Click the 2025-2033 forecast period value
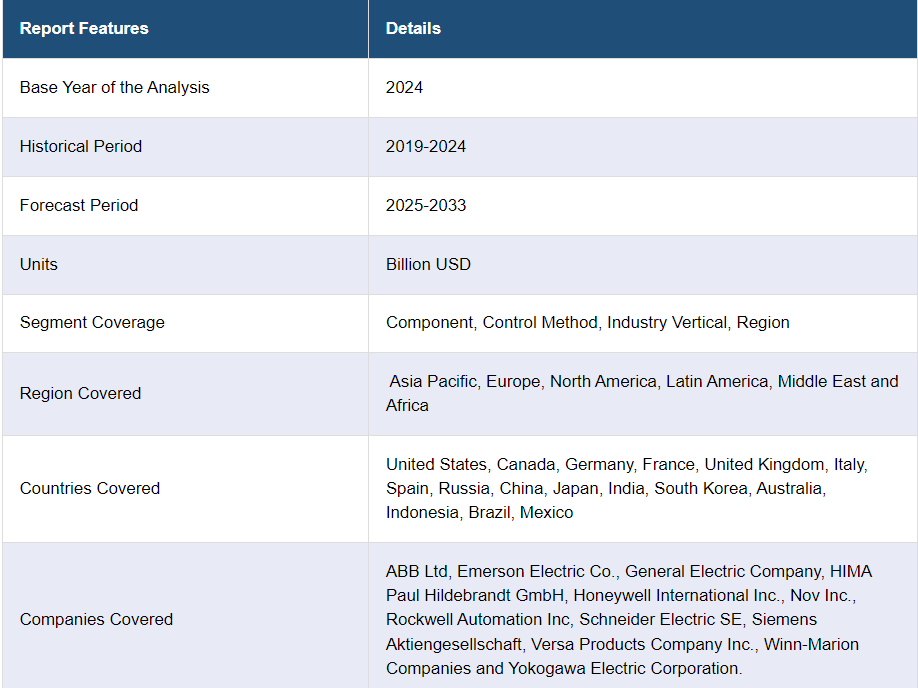The width and height of the screenshot is (918, 688). click(426, 206)
